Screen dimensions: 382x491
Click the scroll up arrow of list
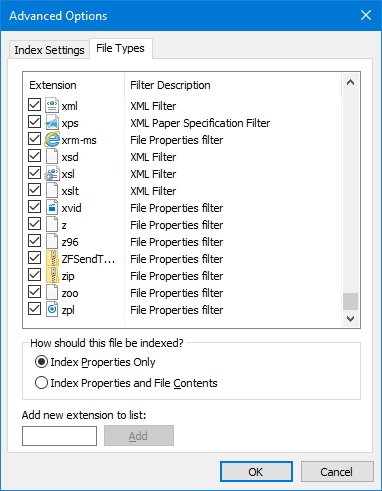point(350,82)
